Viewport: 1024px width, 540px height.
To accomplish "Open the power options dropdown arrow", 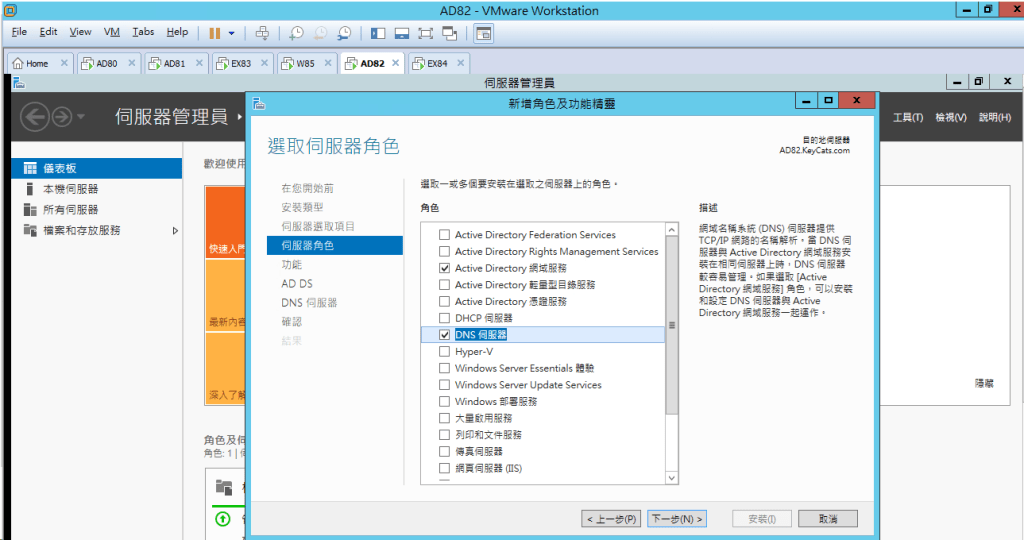I will [232, 33].
